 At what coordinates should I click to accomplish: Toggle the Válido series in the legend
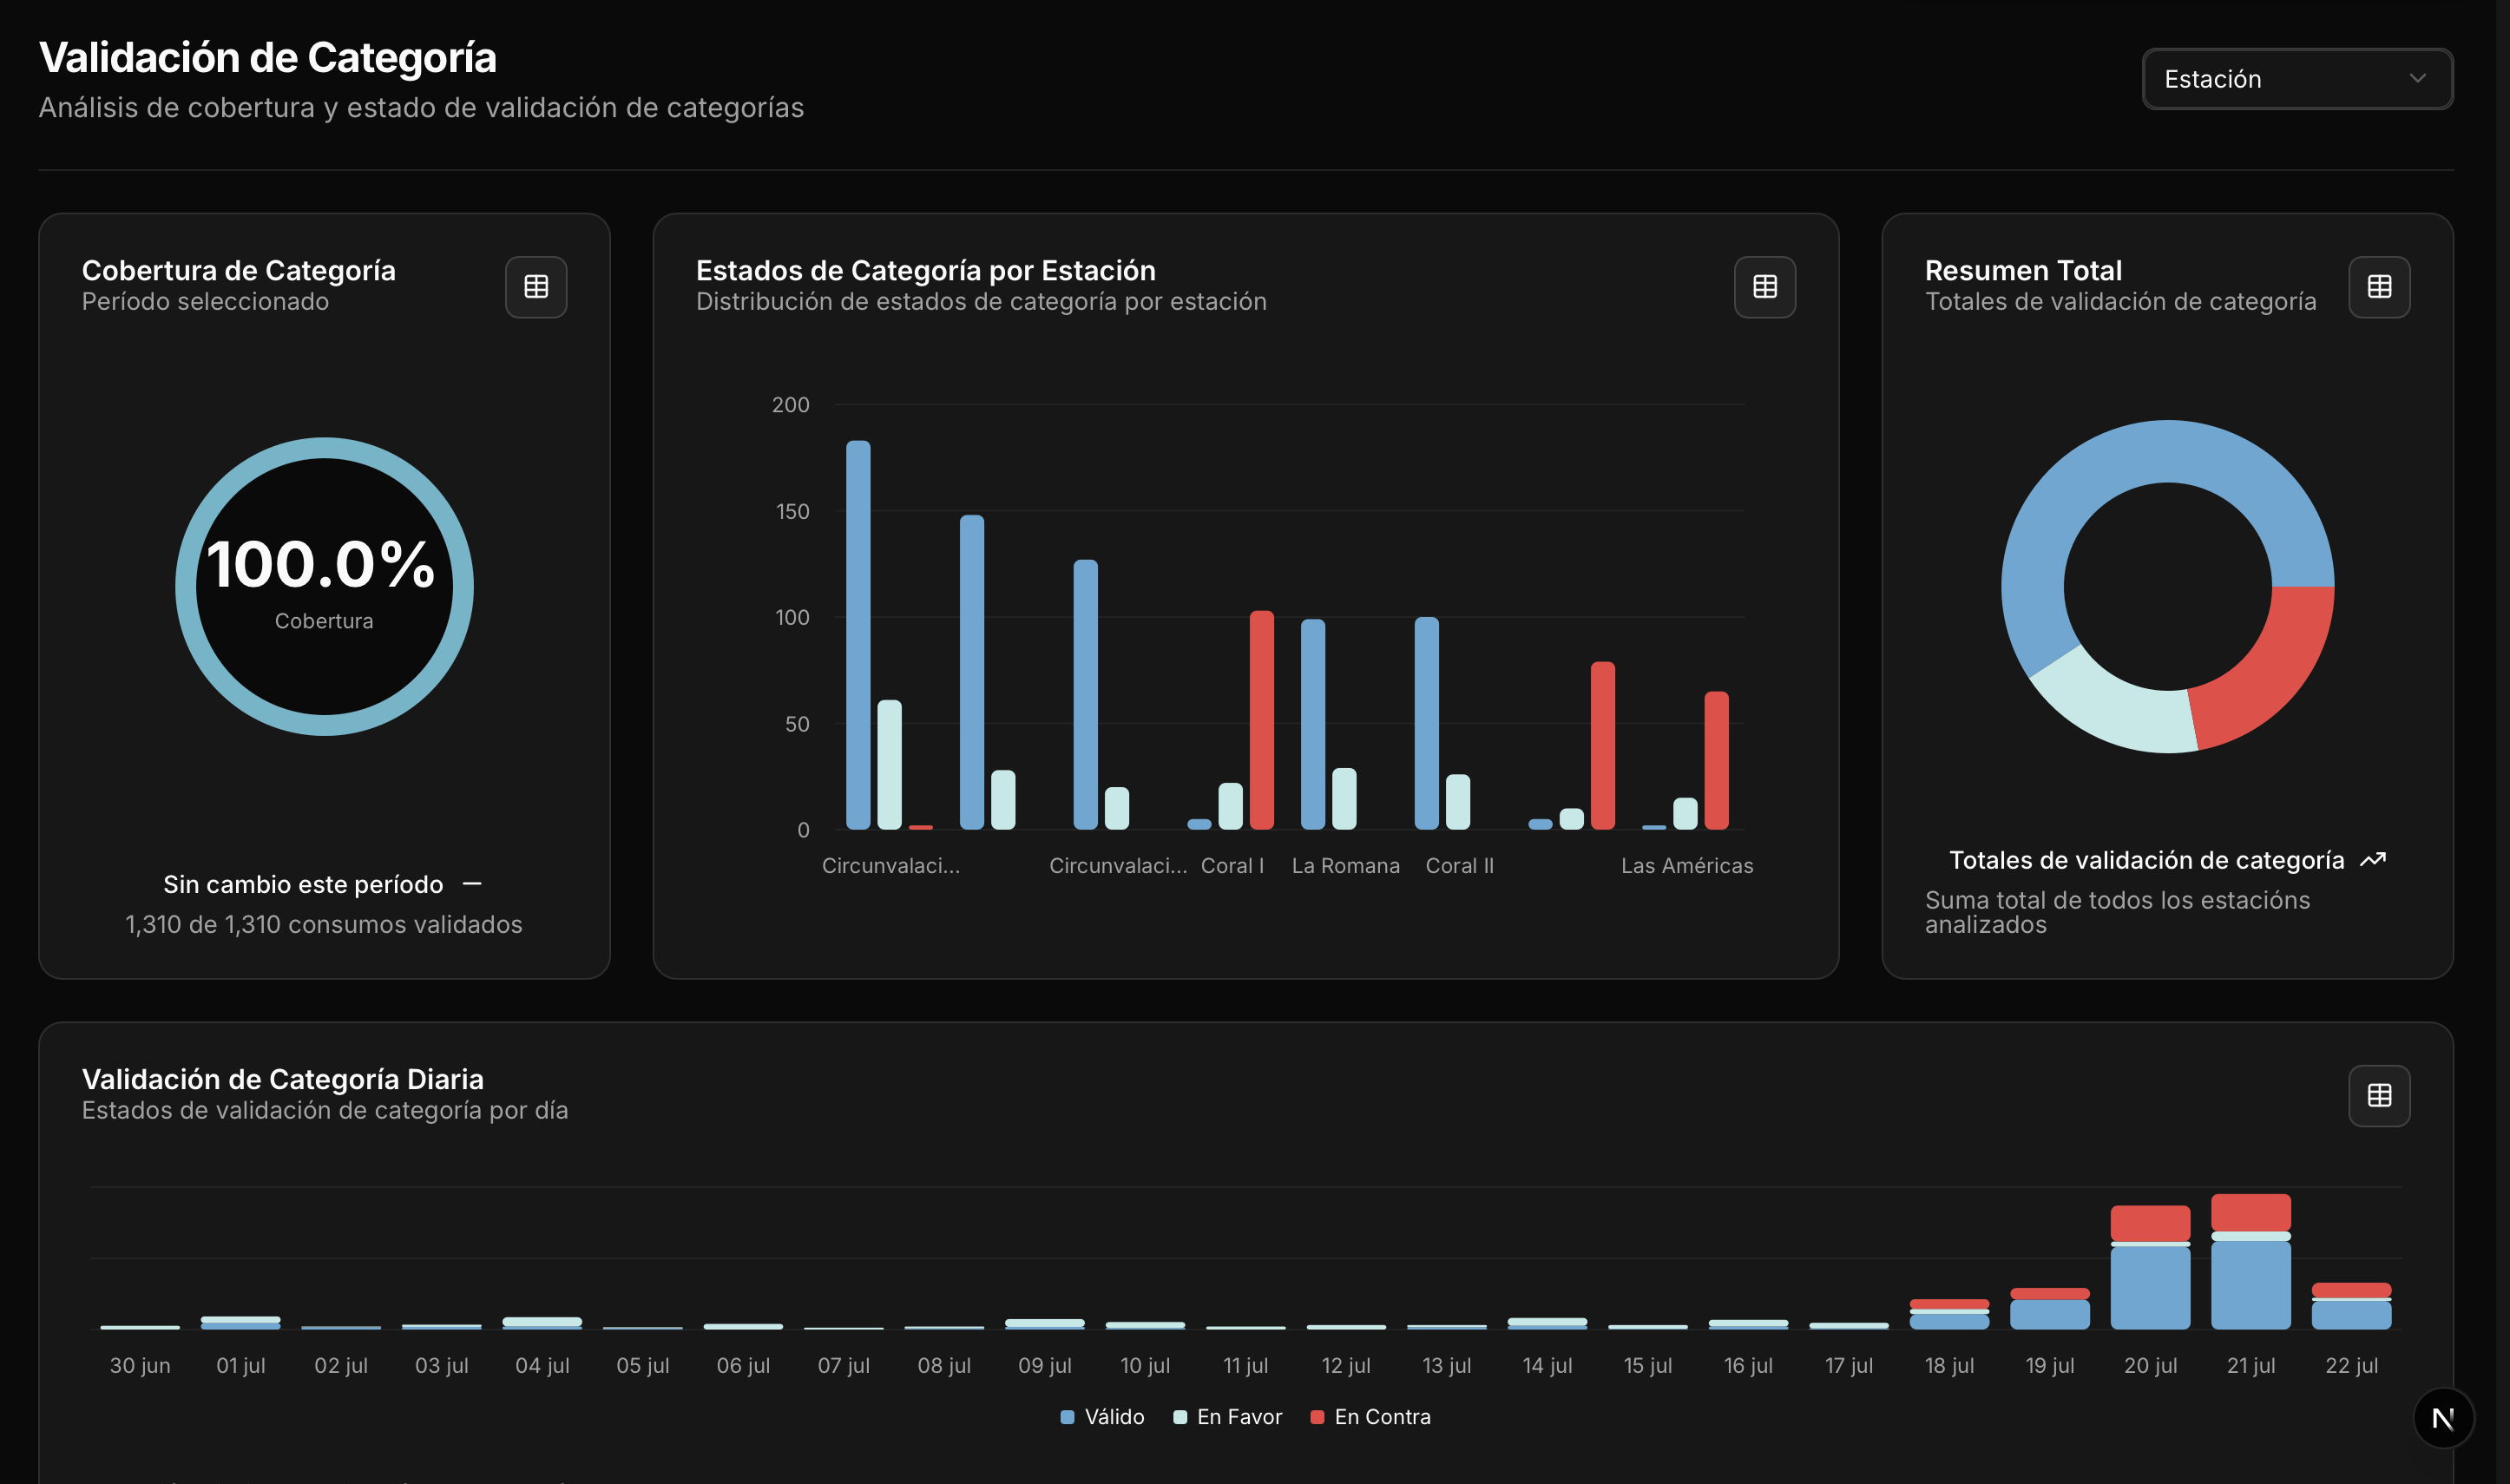1103,1416
